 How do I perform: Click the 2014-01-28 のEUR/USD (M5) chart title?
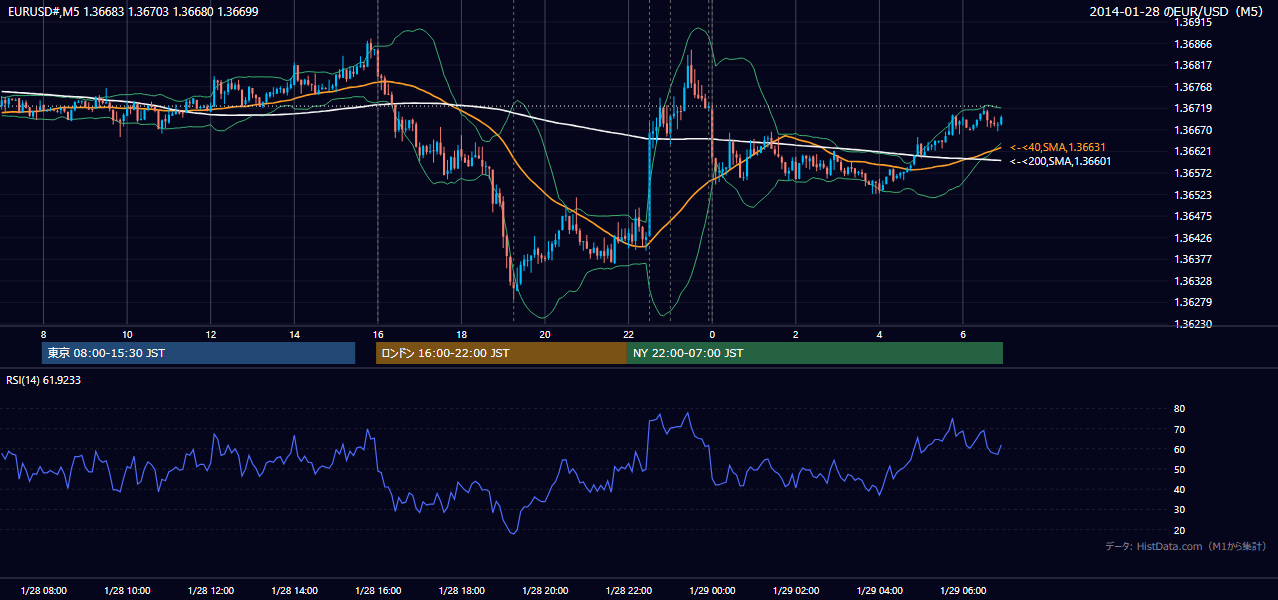[x=1178, y=11]
